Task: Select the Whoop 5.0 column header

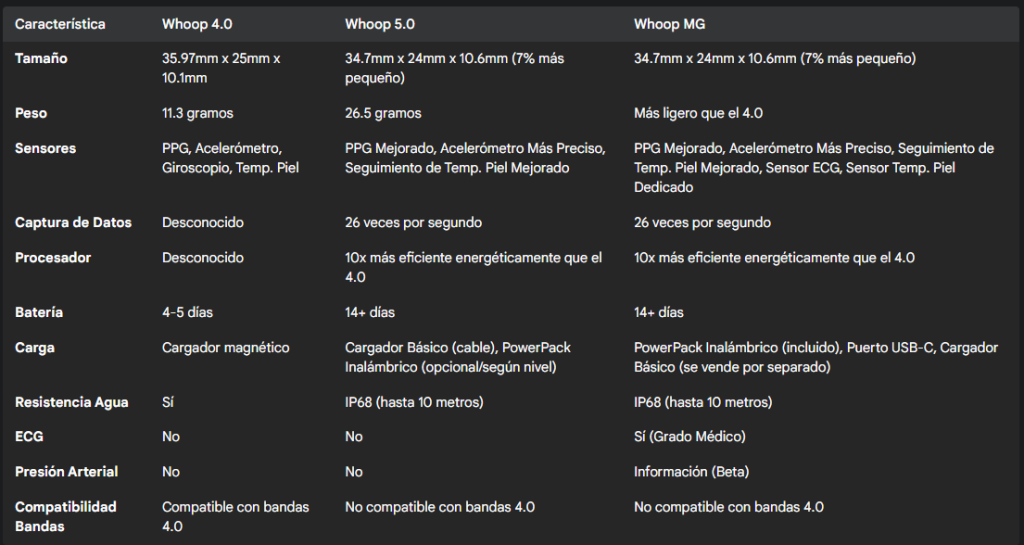Action: [380, 24]
